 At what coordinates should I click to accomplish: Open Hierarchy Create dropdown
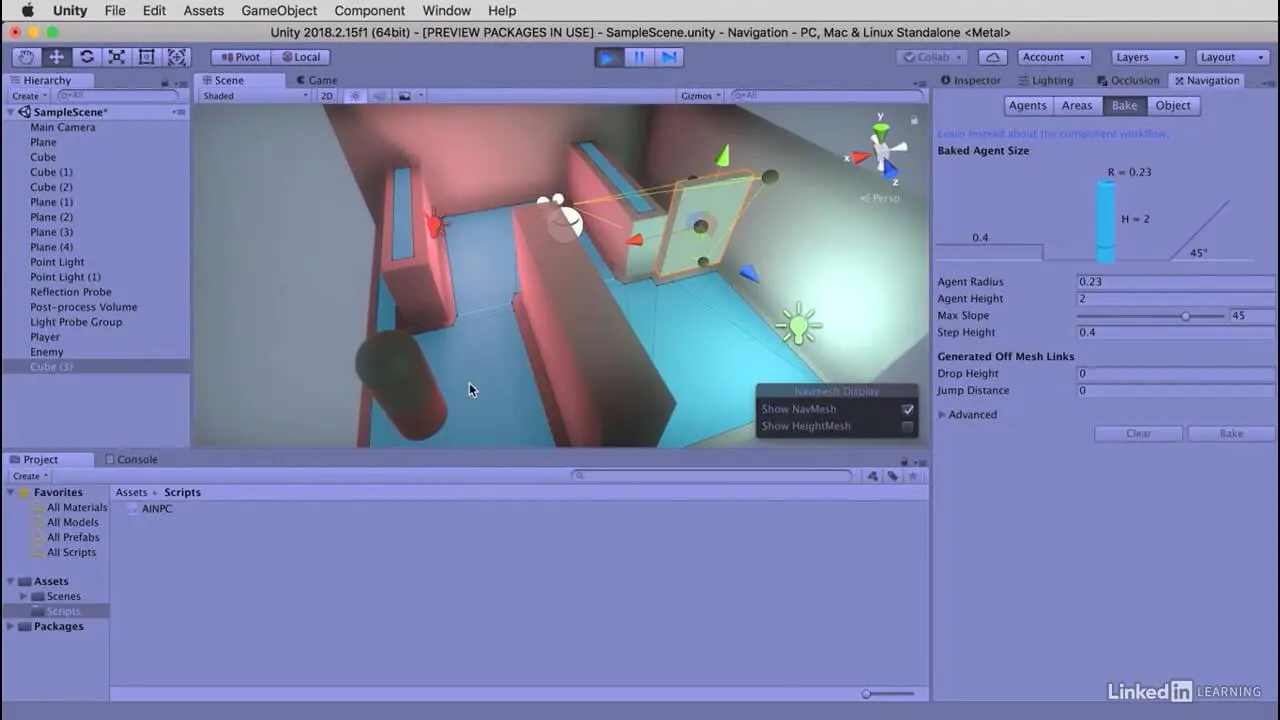(29, 96)
